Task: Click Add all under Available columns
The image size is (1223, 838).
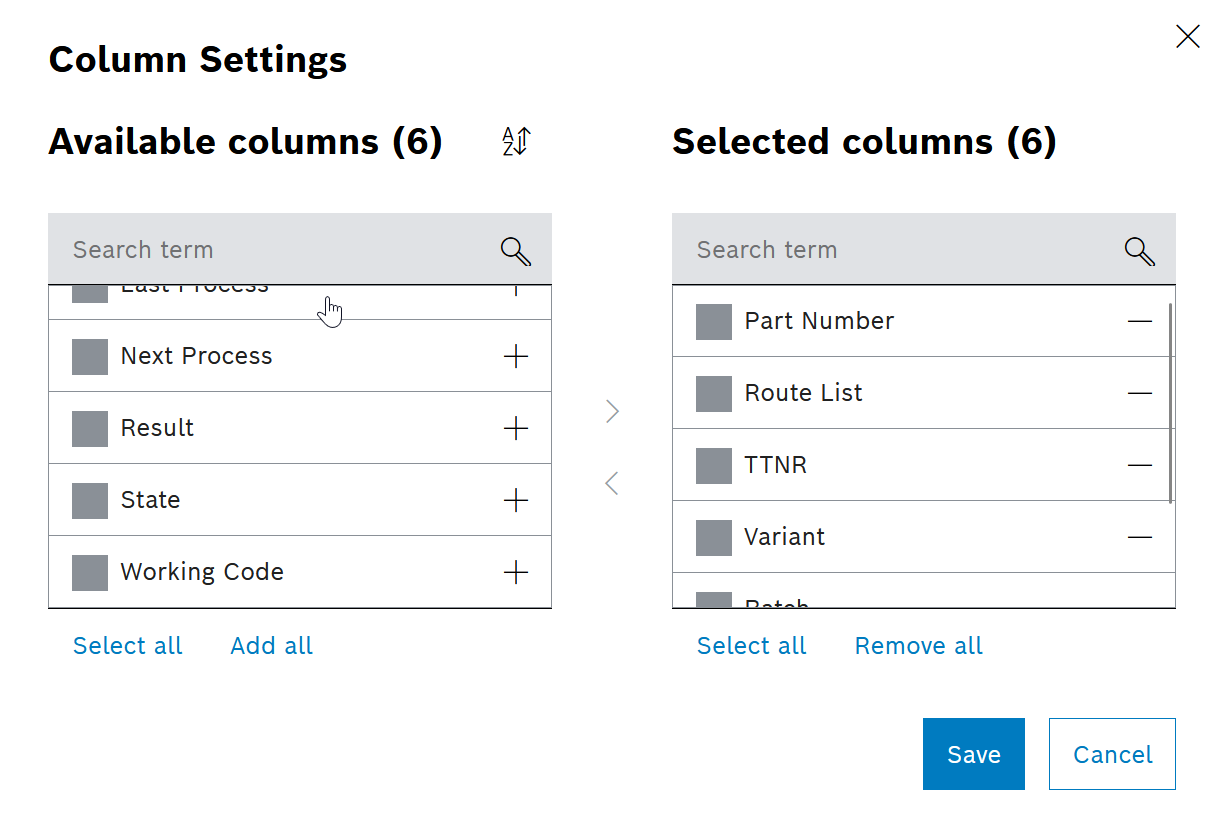Action: tap(271, 645)
